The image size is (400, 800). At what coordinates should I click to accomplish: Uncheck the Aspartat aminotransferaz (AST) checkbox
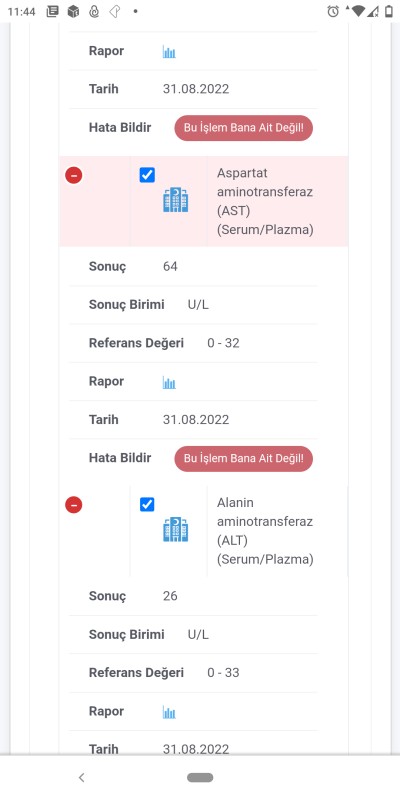(147, 175)
